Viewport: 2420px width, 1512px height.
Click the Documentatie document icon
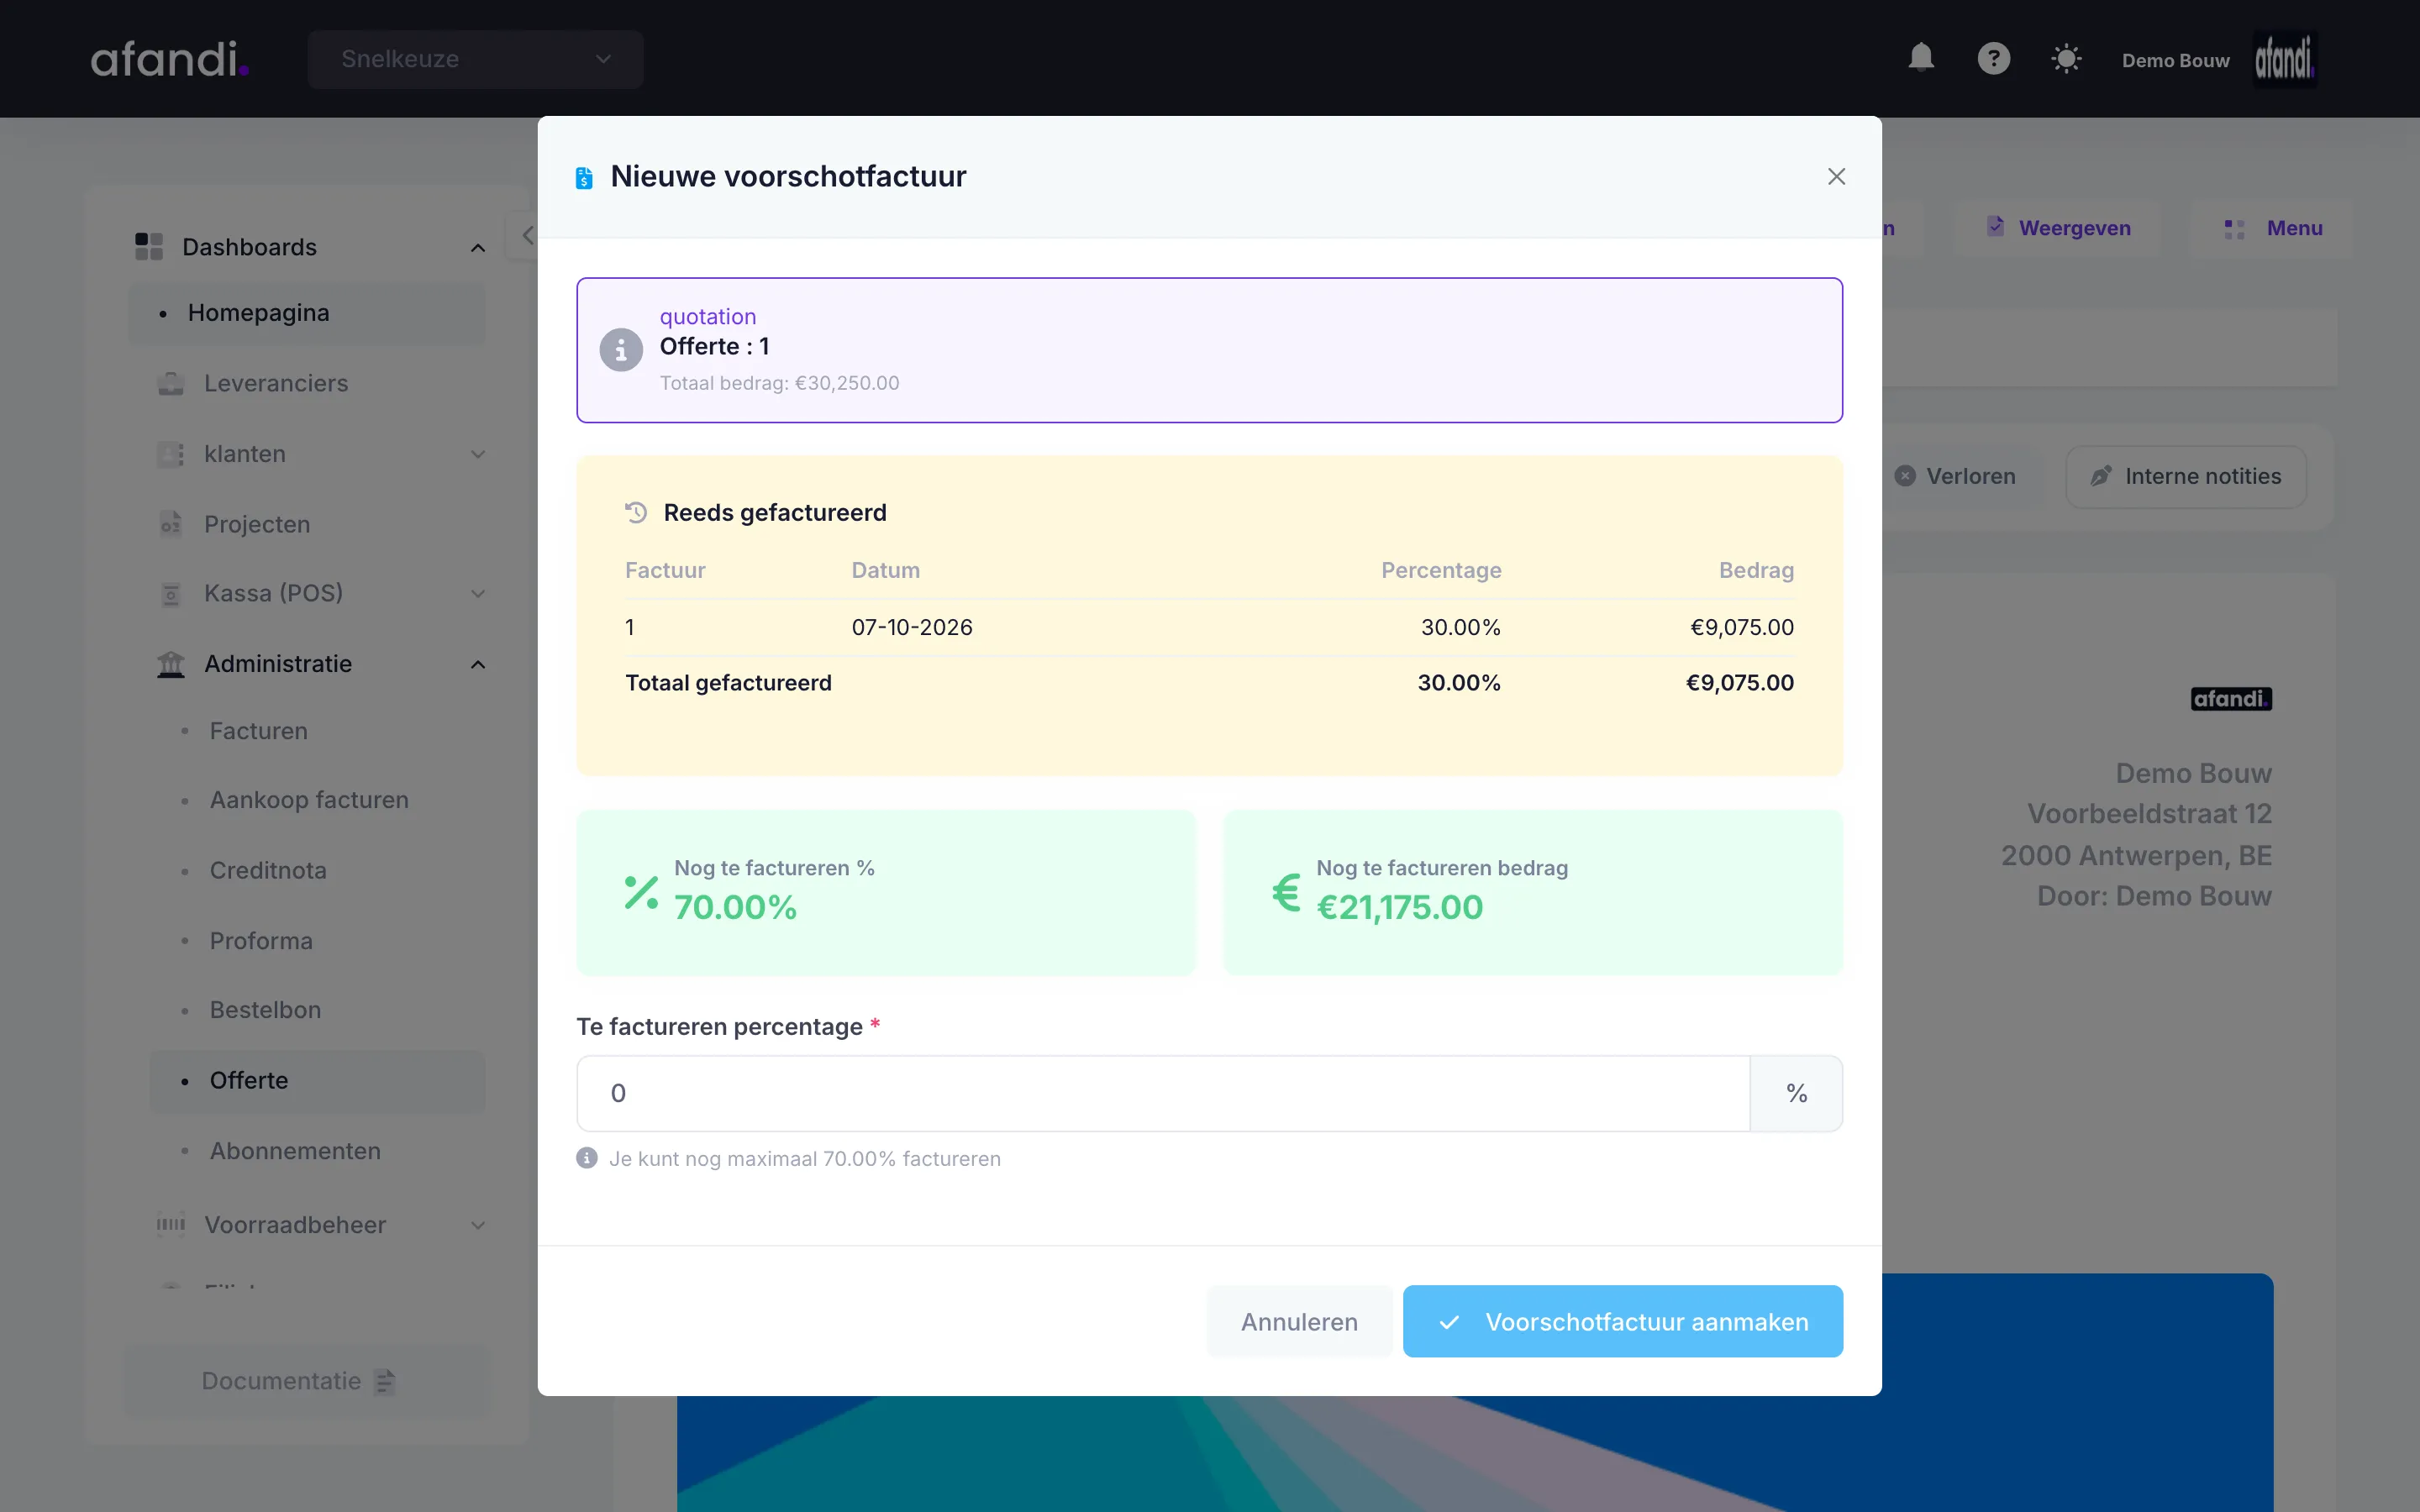point(384,1381)
